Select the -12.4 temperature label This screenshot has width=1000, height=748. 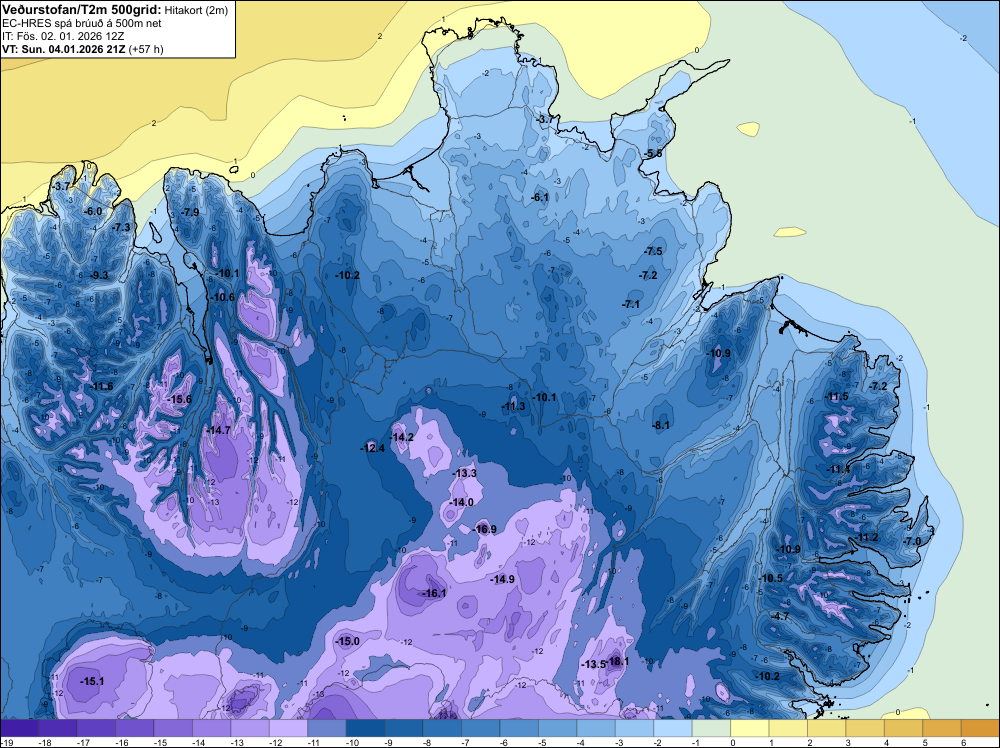coord(372,448)
